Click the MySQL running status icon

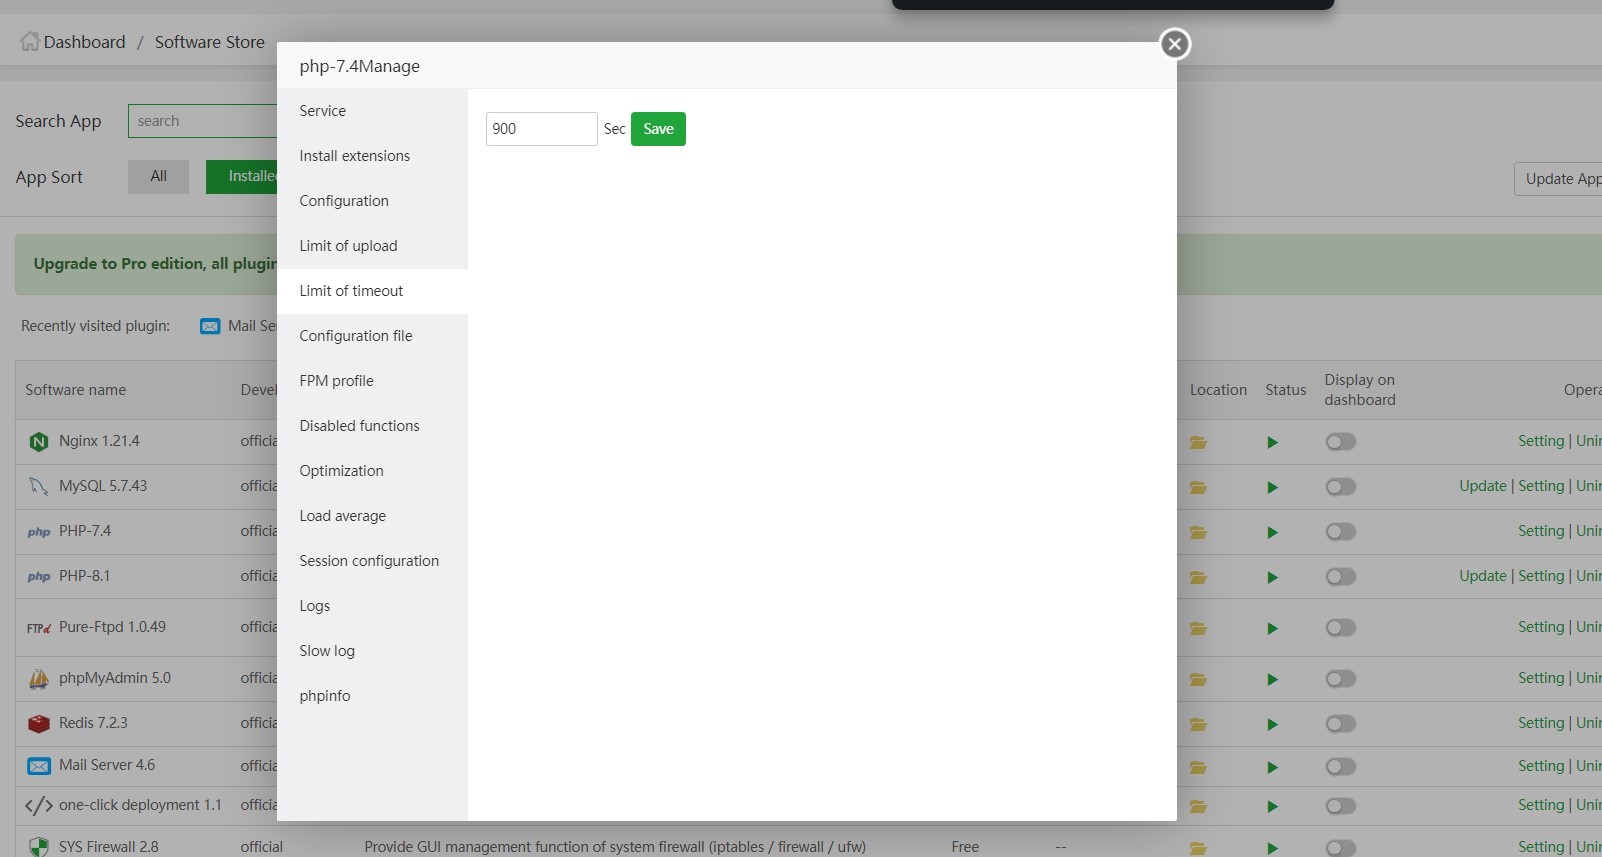coord(1272,487)
